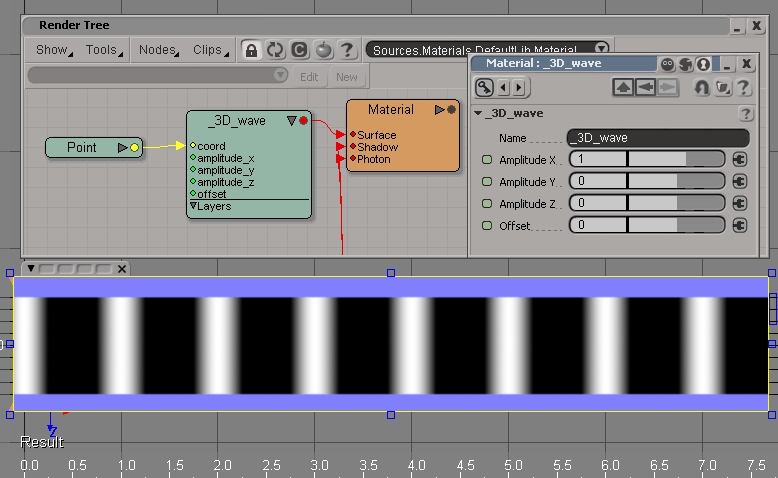The width and height of the screenshot is (778, 478).
Task: Click the two-eyes focus icon in Material title bar
Action: click(x=667, y=64)
